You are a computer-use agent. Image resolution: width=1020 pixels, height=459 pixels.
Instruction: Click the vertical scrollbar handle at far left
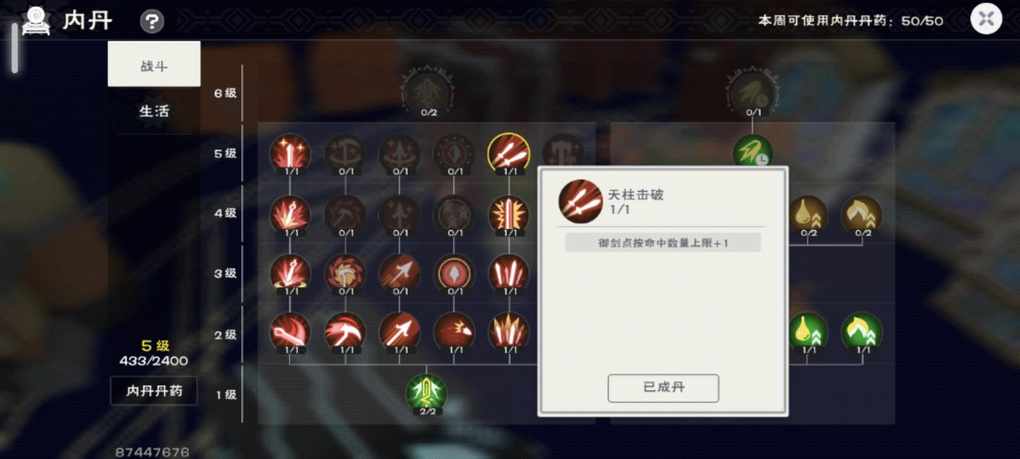[x=14, y=49]
